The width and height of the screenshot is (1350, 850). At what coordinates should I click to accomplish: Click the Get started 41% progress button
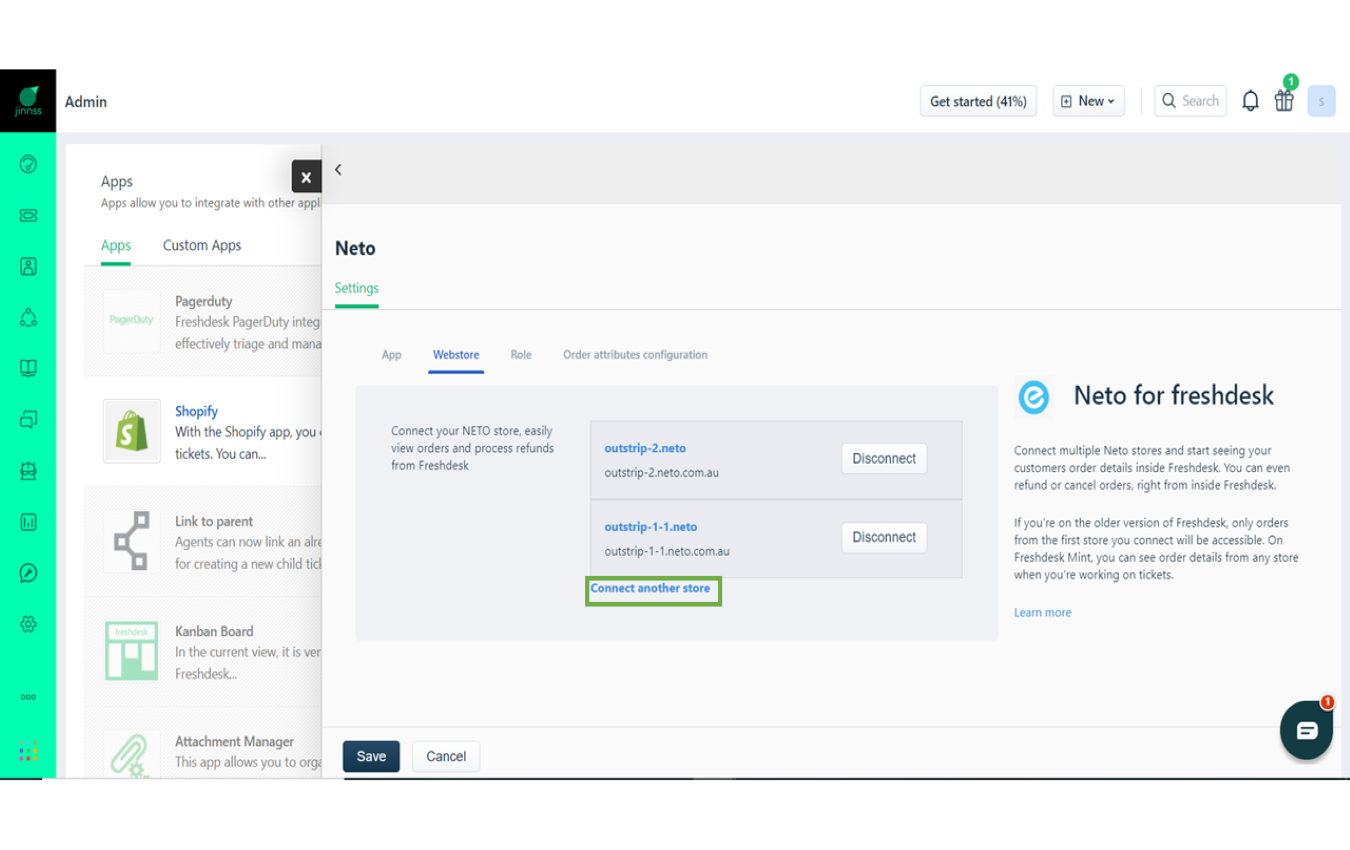pyautogui.click(x=978, y=100)
